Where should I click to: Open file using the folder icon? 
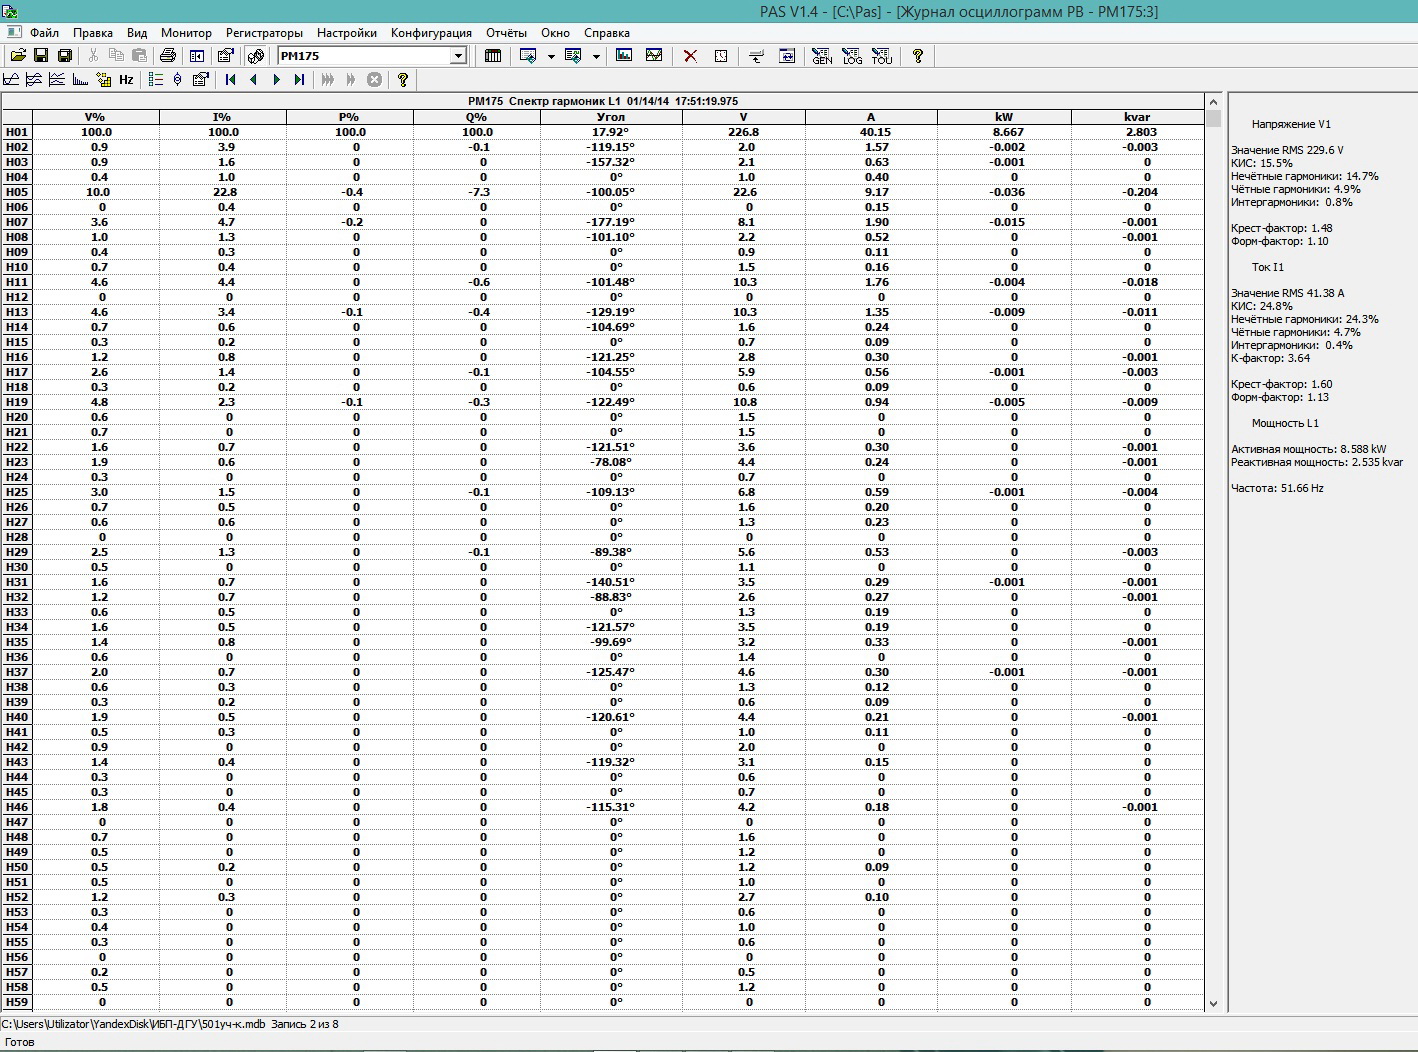(x=18, y=56)
